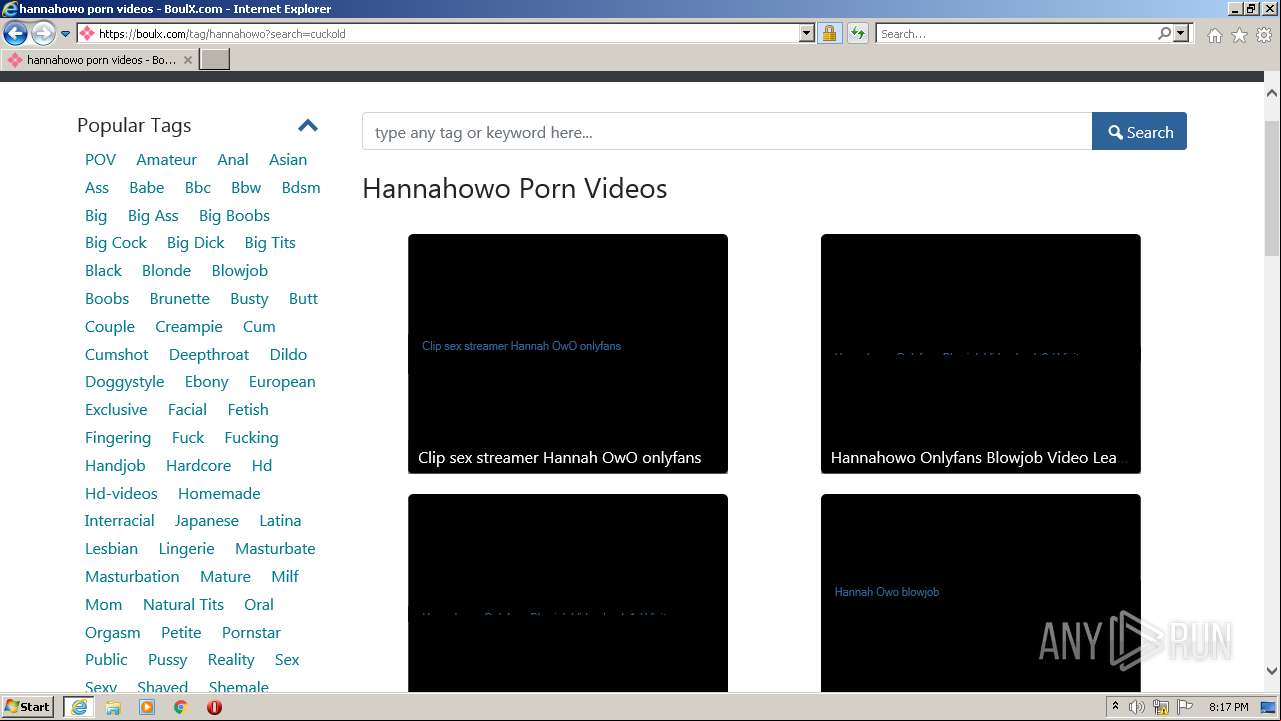Open the Couple tag link
1281x721 pixels.
(110, 327)
